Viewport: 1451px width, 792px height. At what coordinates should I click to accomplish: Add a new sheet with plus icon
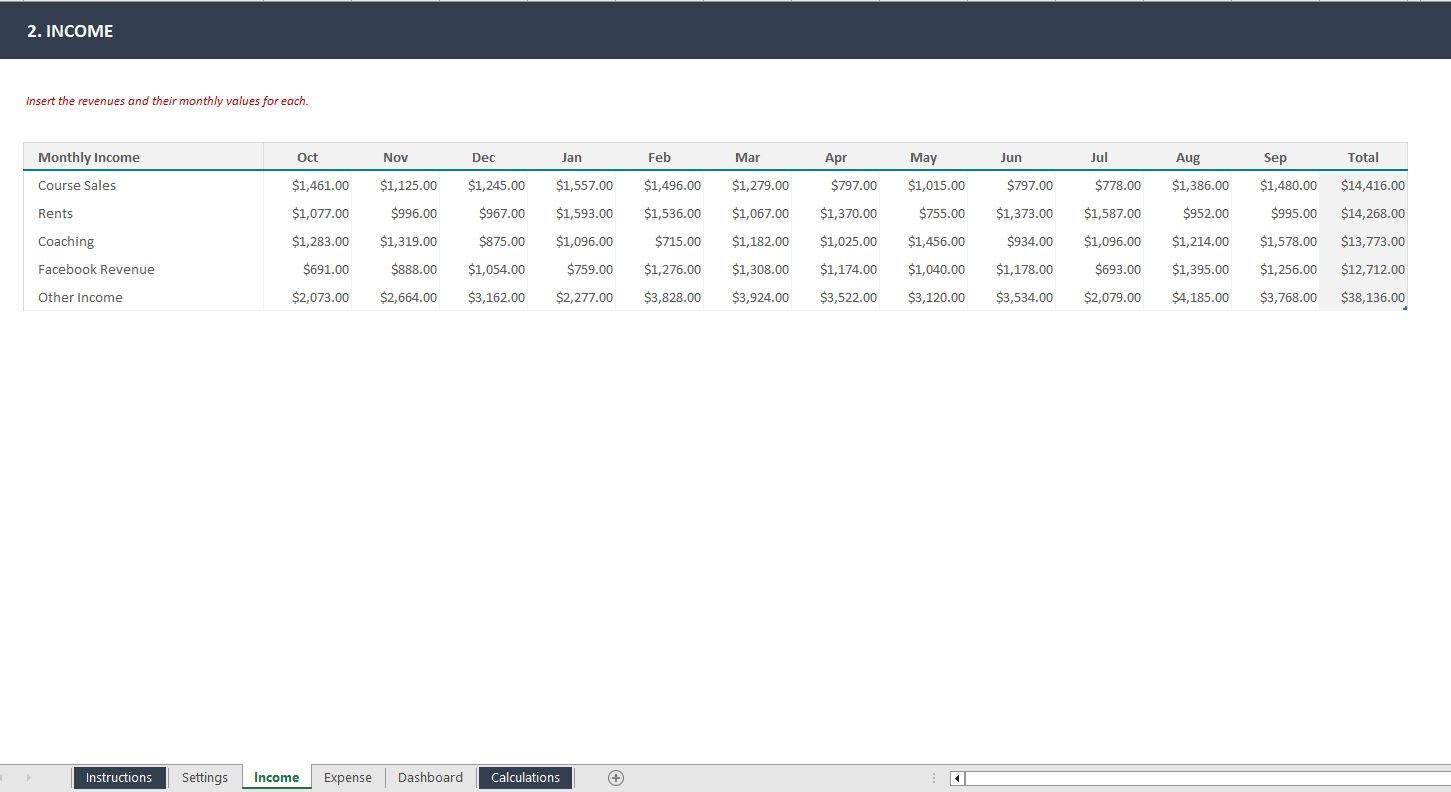[x=616, y=778]
